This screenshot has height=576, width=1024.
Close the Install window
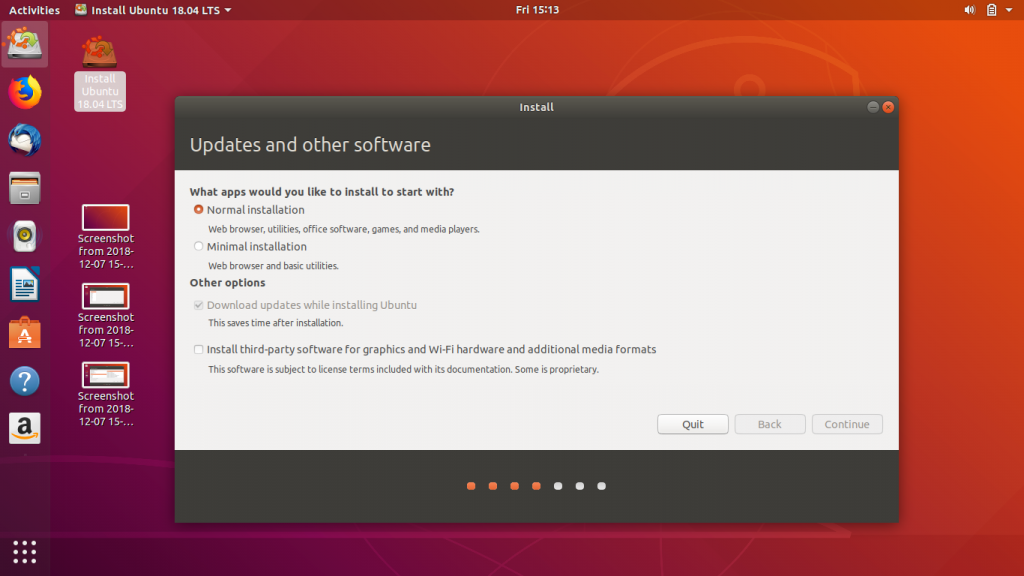click(888, 107)
